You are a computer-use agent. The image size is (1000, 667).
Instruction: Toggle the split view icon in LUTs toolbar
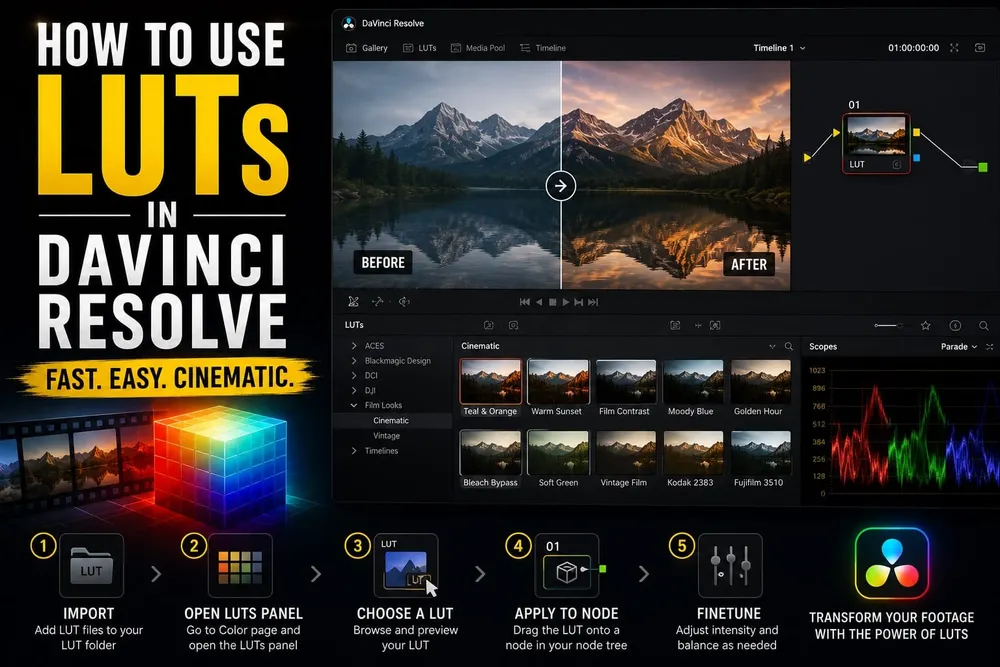698,325
